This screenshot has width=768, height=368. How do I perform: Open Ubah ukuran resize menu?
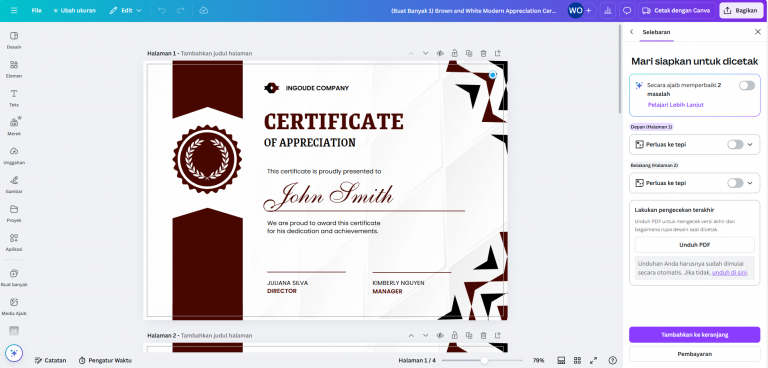click(74, 10)
